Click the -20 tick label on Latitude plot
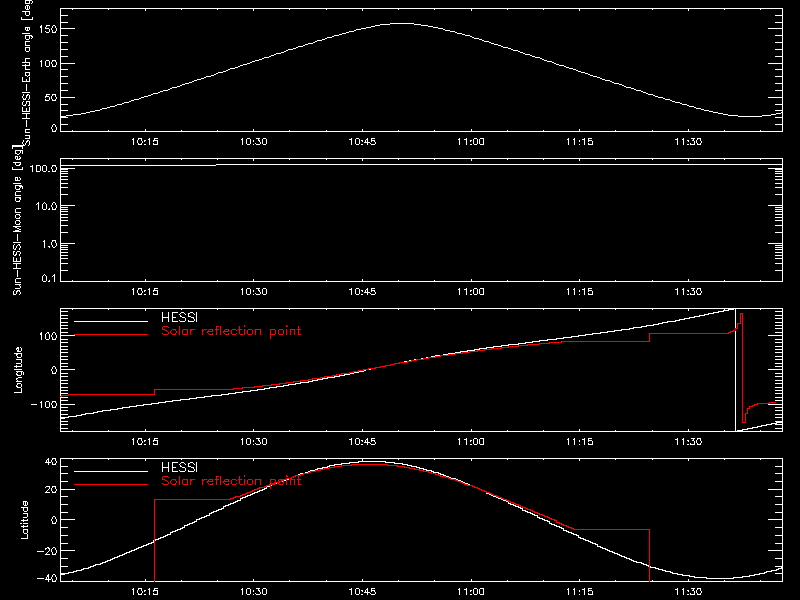 coord(47,551)
